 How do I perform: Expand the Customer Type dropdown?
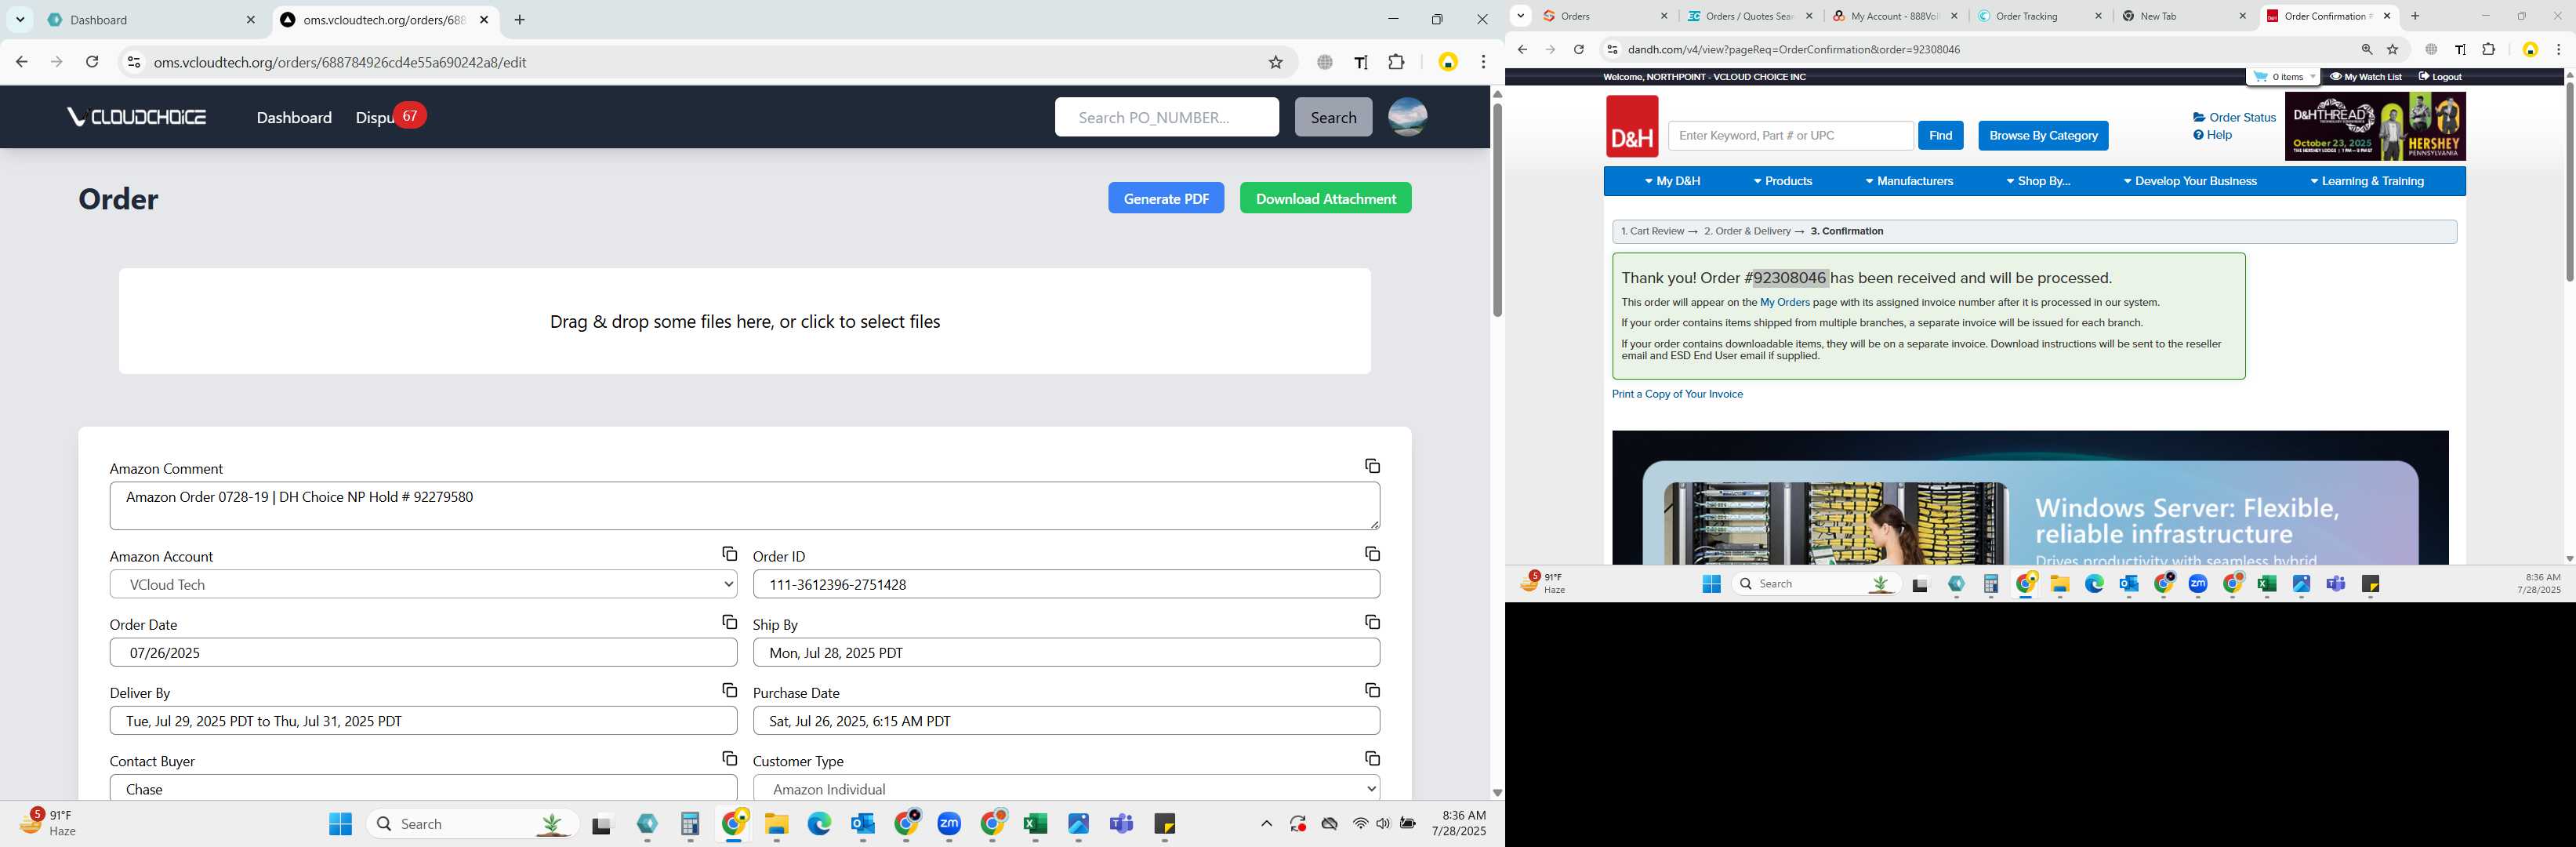[x=1066, y=788]
